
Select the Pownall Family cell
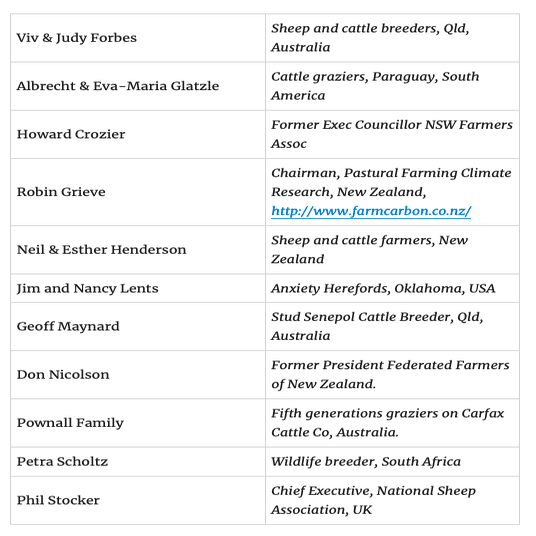(x=138, y=423)
